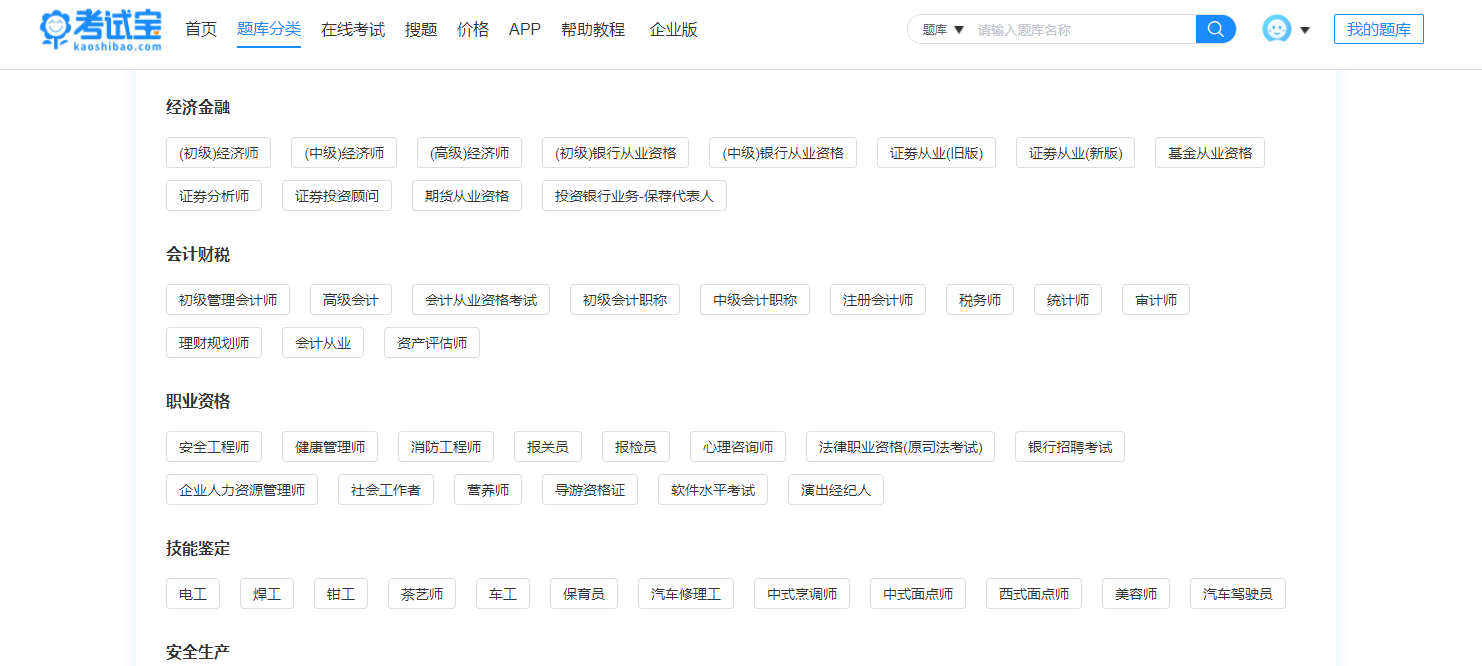Image resolution: width=1482 pixels, height=666 pixels.
Task: Select APP in the navigation bar
Action: 524,29
